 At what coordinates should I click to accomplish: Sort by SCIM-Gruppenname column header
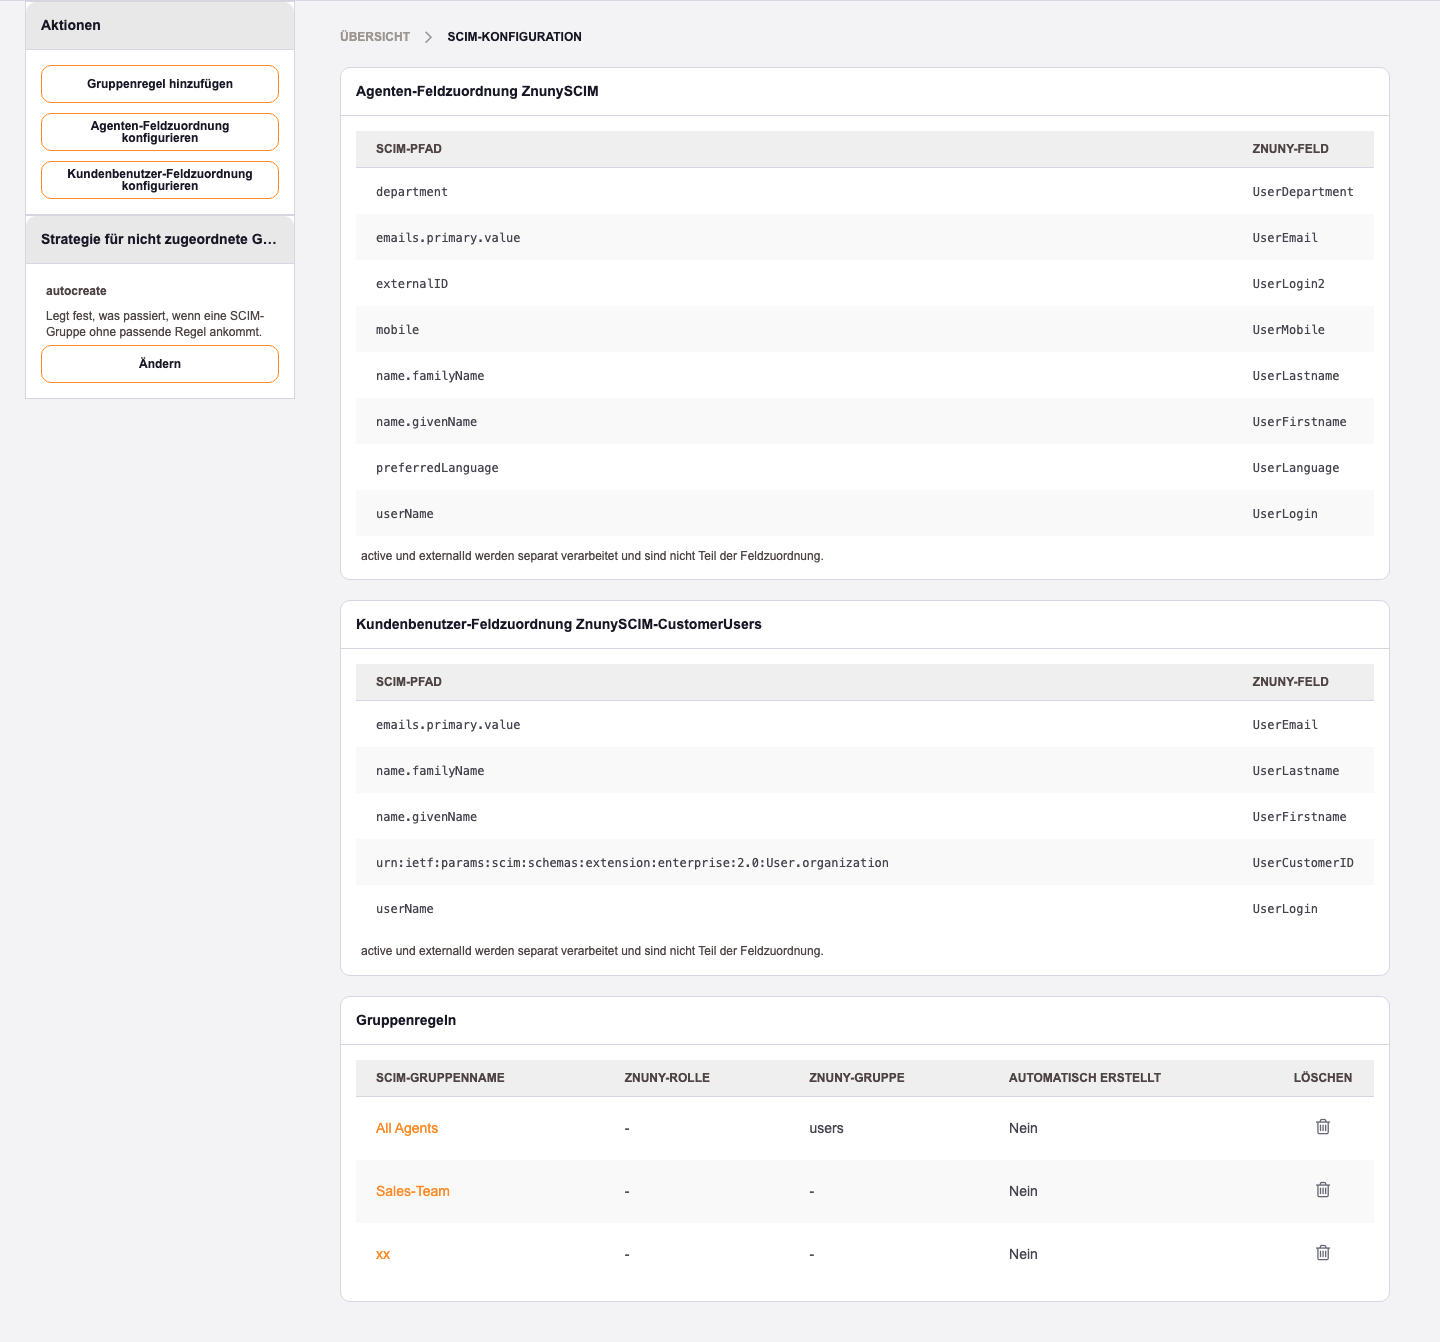(x=440, y=1078)
